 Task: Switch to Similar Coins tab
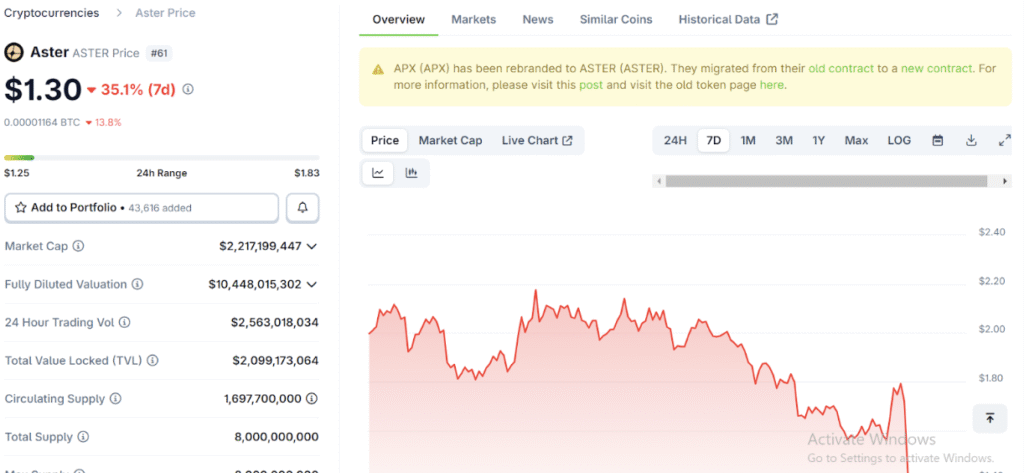(x=615, y=20)
